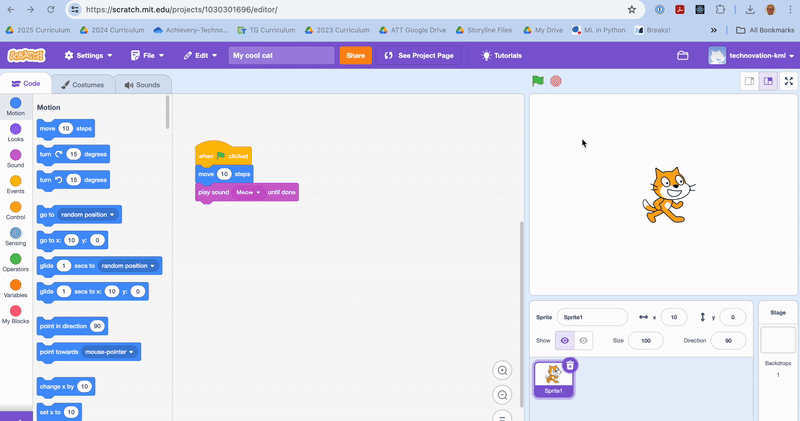Open the browser extensions puzzle icon
The width and height of the screenshot is (800, 421).
(720, 10)
